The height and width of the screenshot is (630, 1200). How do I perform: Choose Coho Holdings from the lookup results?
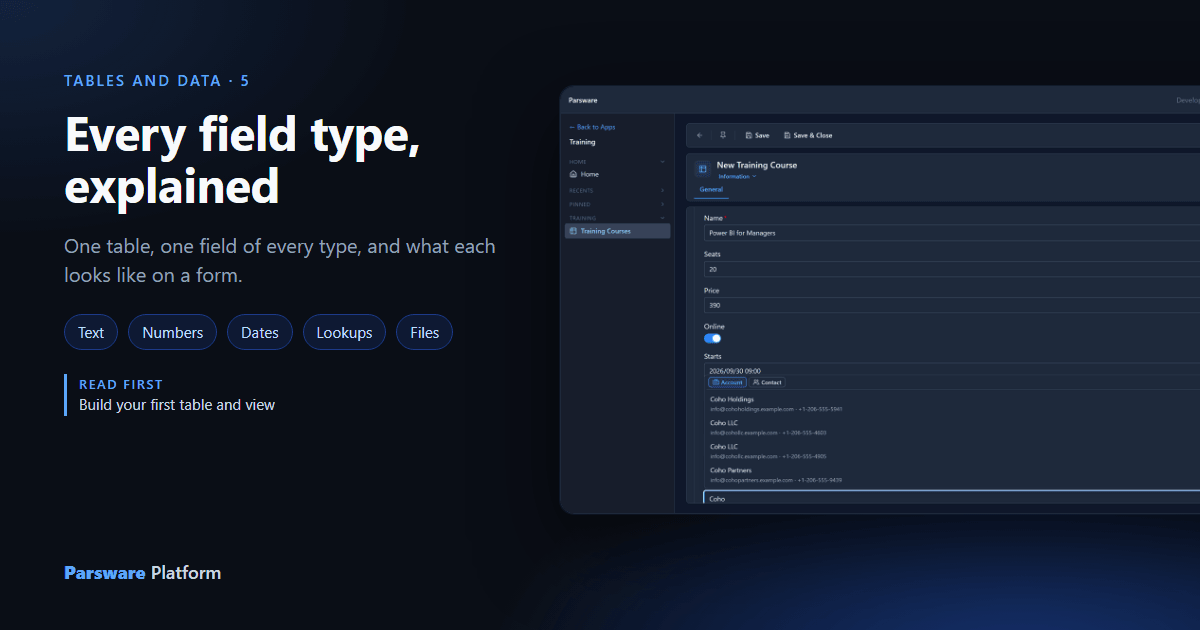(951, 404)
